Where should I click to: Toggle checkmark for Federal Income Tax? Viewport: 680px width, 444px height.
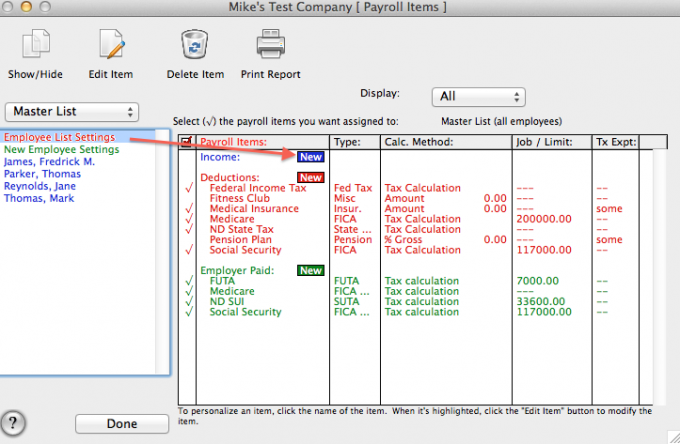pos(189,188)
